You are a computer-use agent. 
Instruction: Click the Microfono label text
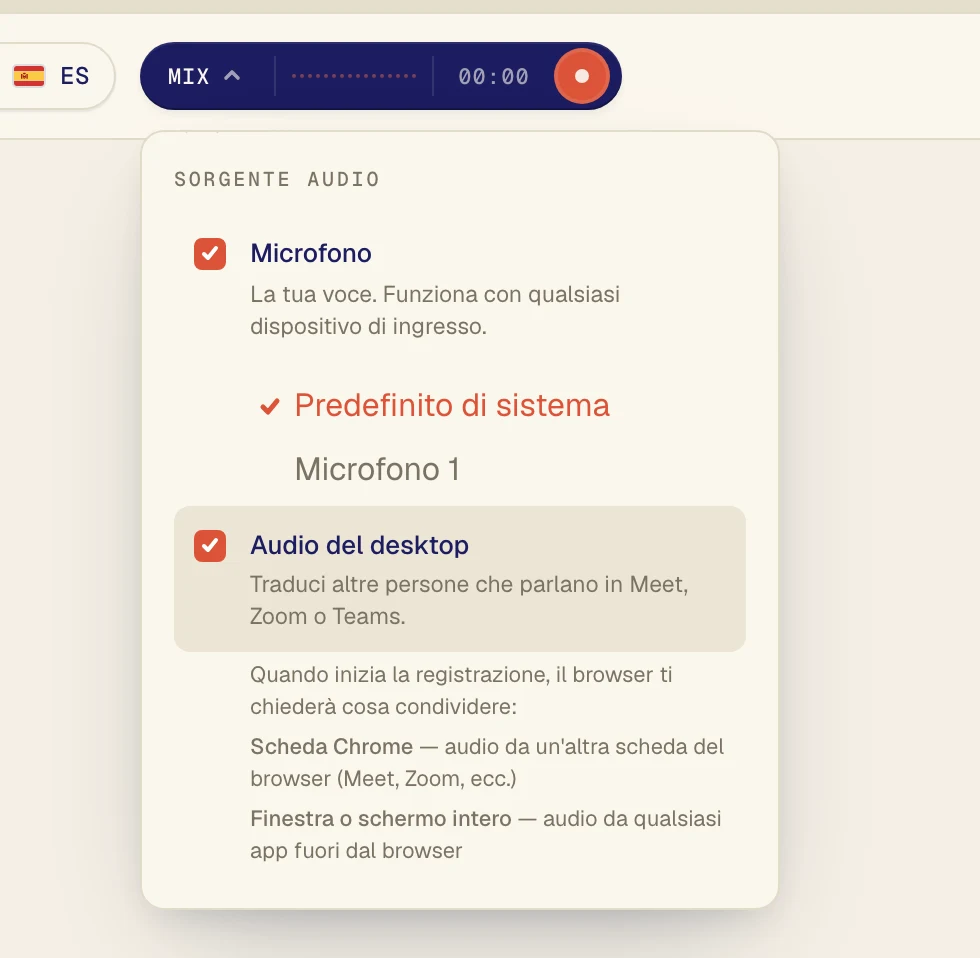311,253
